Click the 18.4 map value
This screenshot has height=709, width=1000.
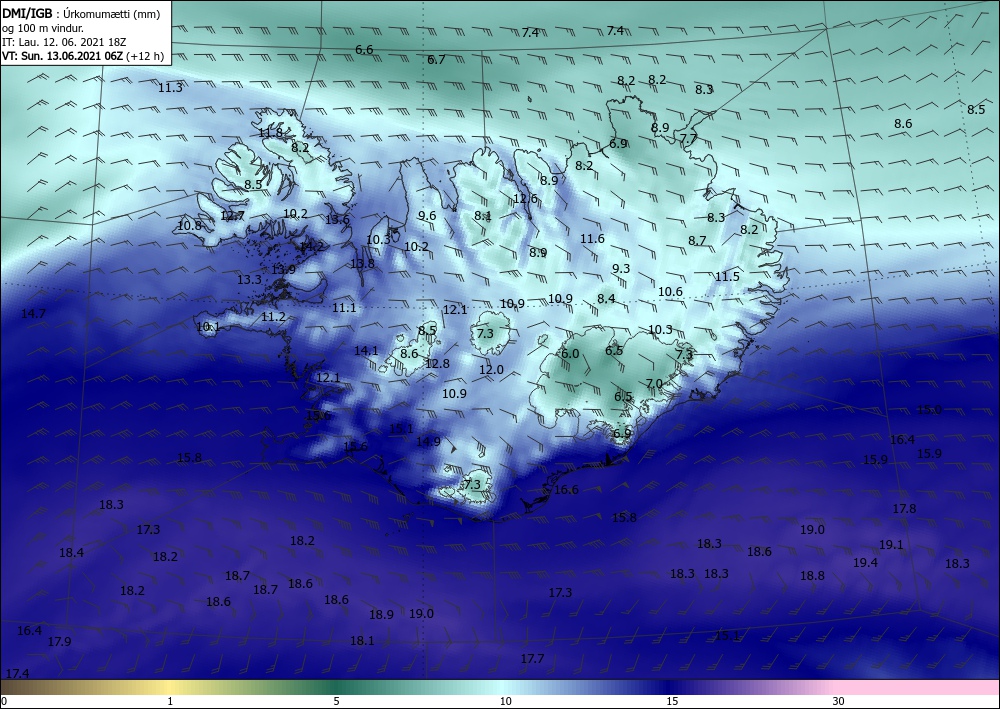71,553
